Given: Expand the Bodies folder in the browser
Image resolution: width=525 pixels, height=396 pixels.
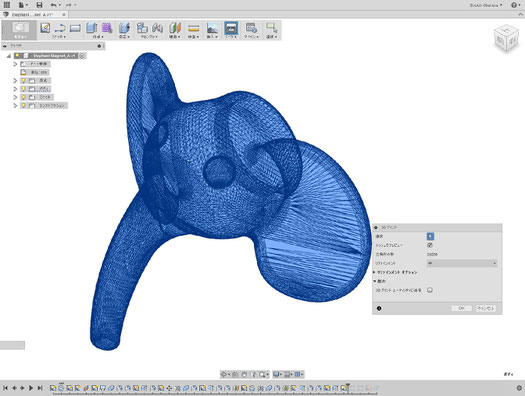Looking at the screenshot, I should 15,89.
